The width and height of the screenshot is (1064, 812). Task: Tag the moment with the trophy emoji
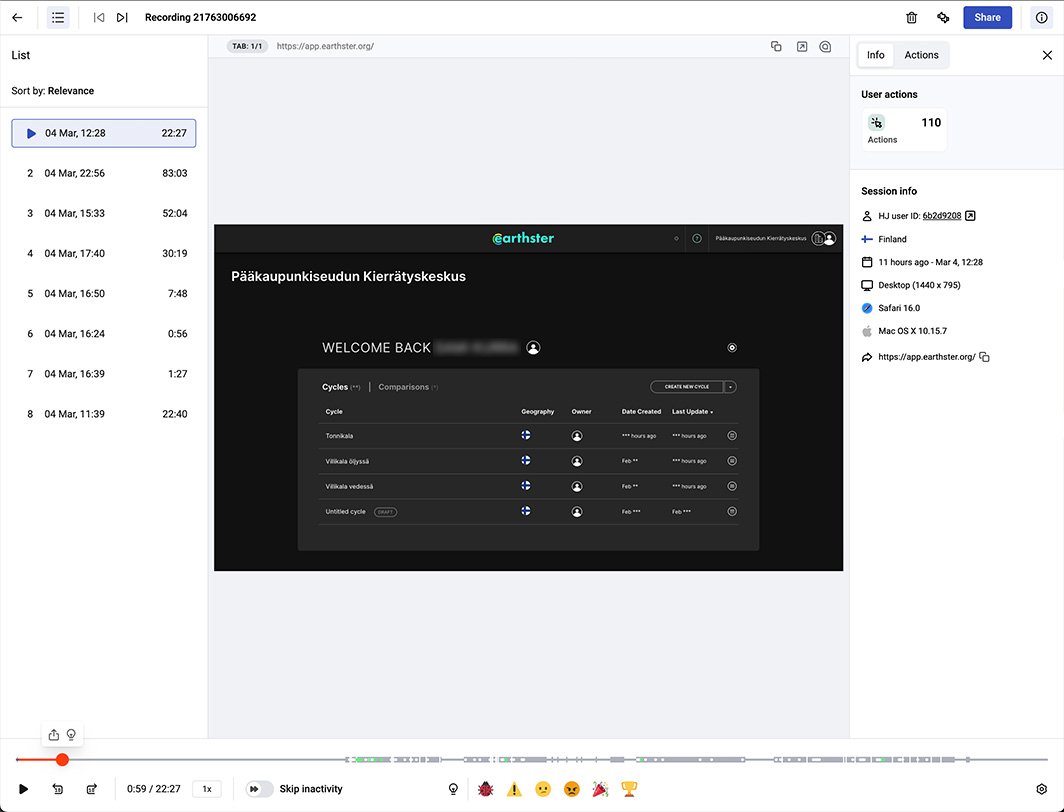coord(629,789)
